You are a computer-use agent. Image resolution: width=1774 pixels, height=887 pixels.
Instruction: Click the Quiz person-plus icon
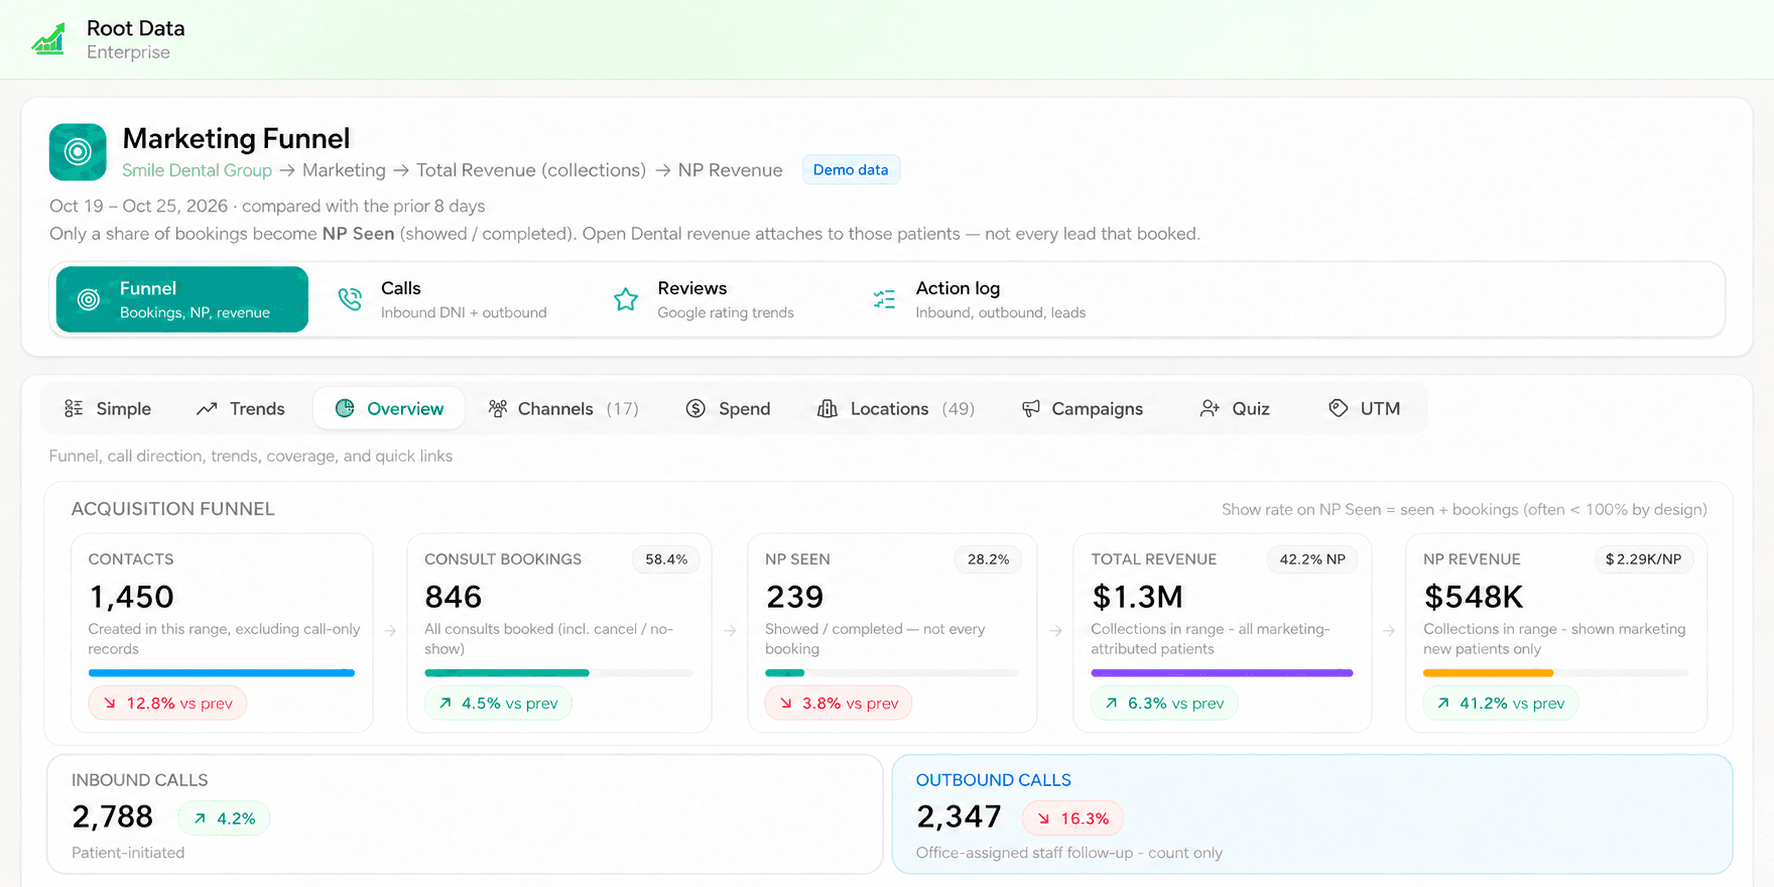point(1210,408)
